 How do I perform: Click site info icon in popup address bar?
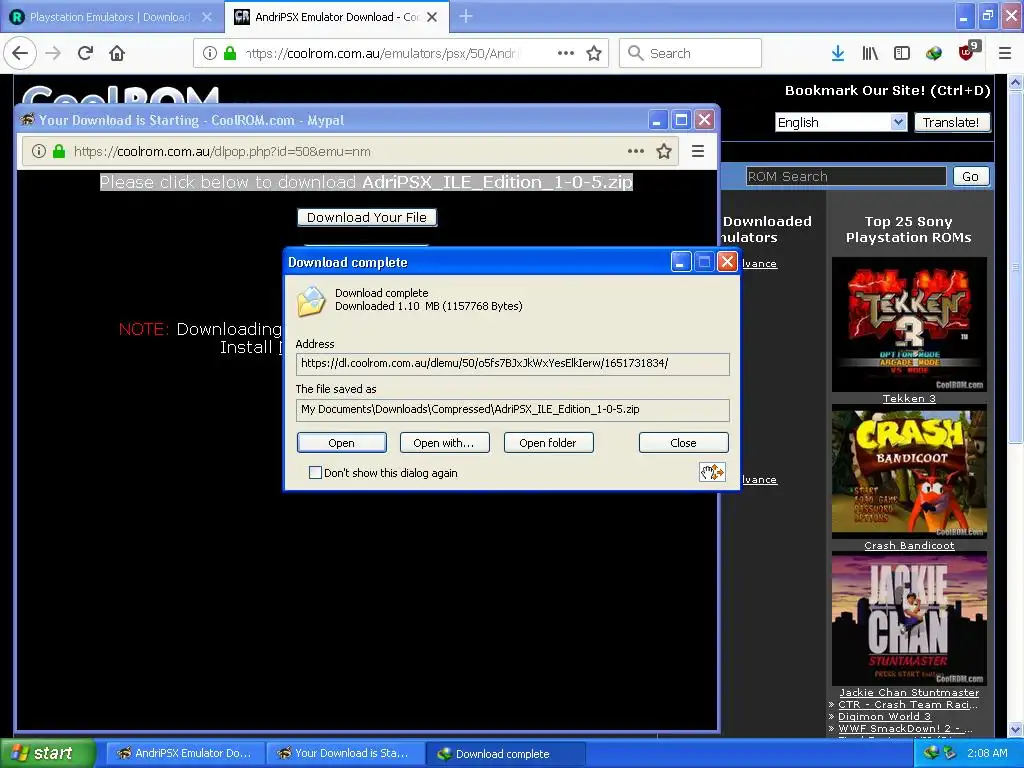(x=39, y=152)
